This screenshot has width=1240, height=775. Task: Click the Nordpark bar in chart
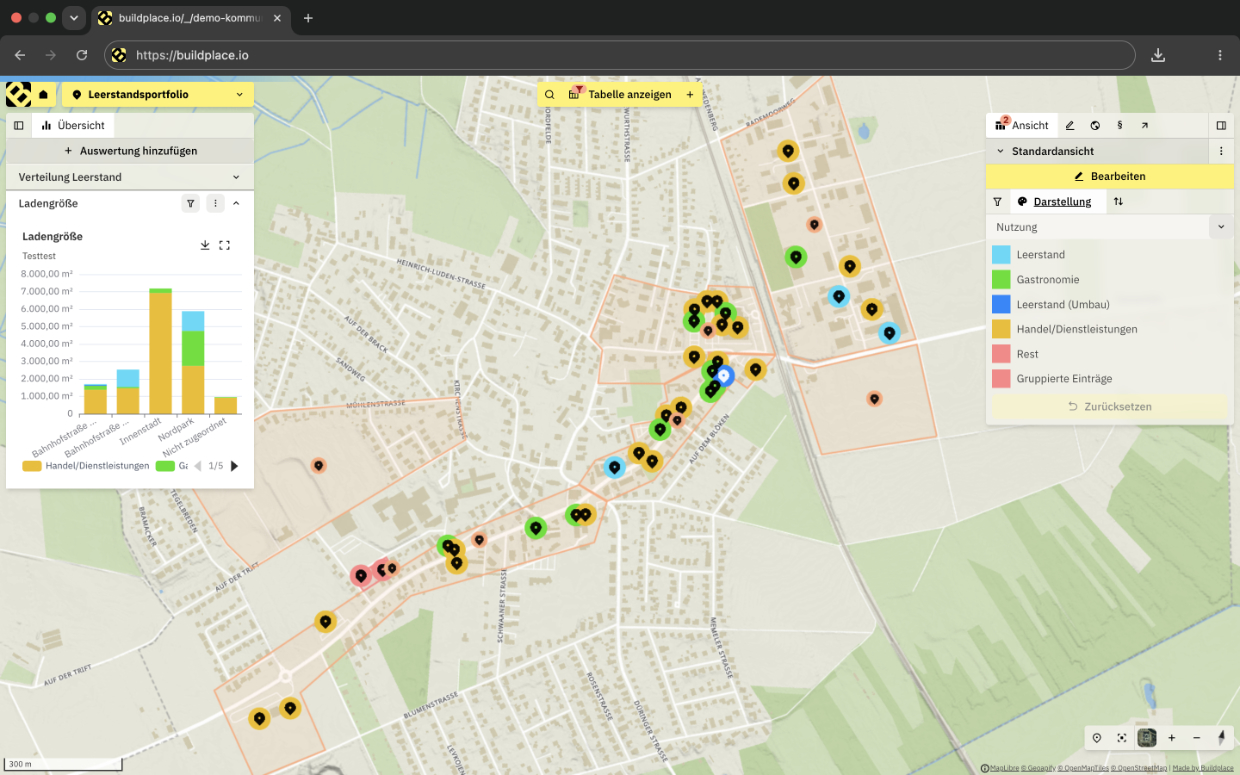click(193, 362)
